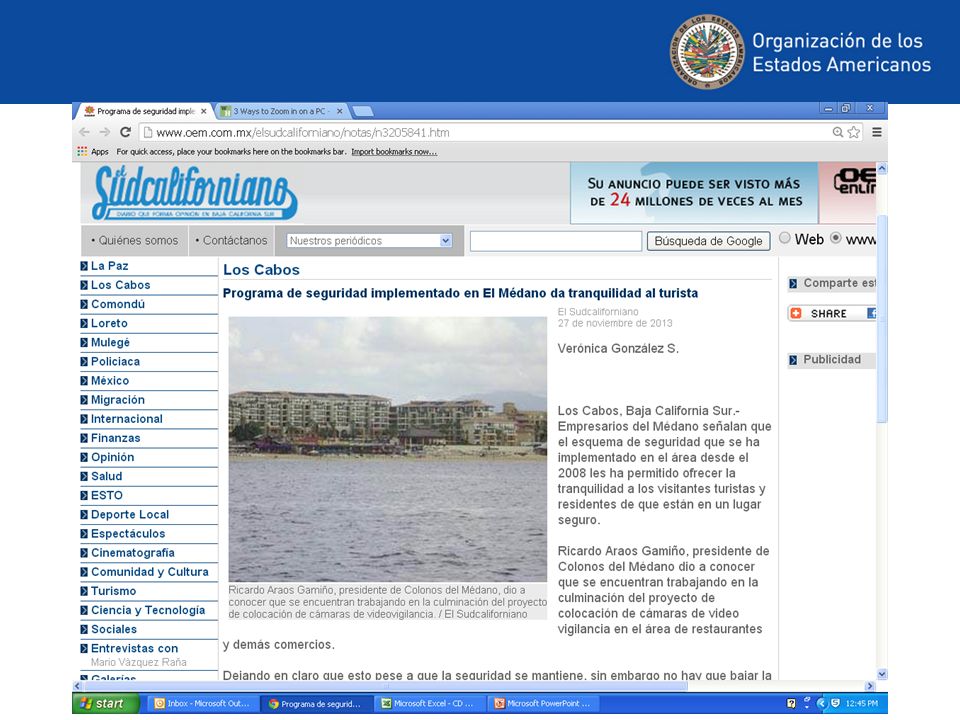The width and height of the screenshot is (960, 720).
Task: Click the OEM en línea logo banner
Action: [848, 193]
